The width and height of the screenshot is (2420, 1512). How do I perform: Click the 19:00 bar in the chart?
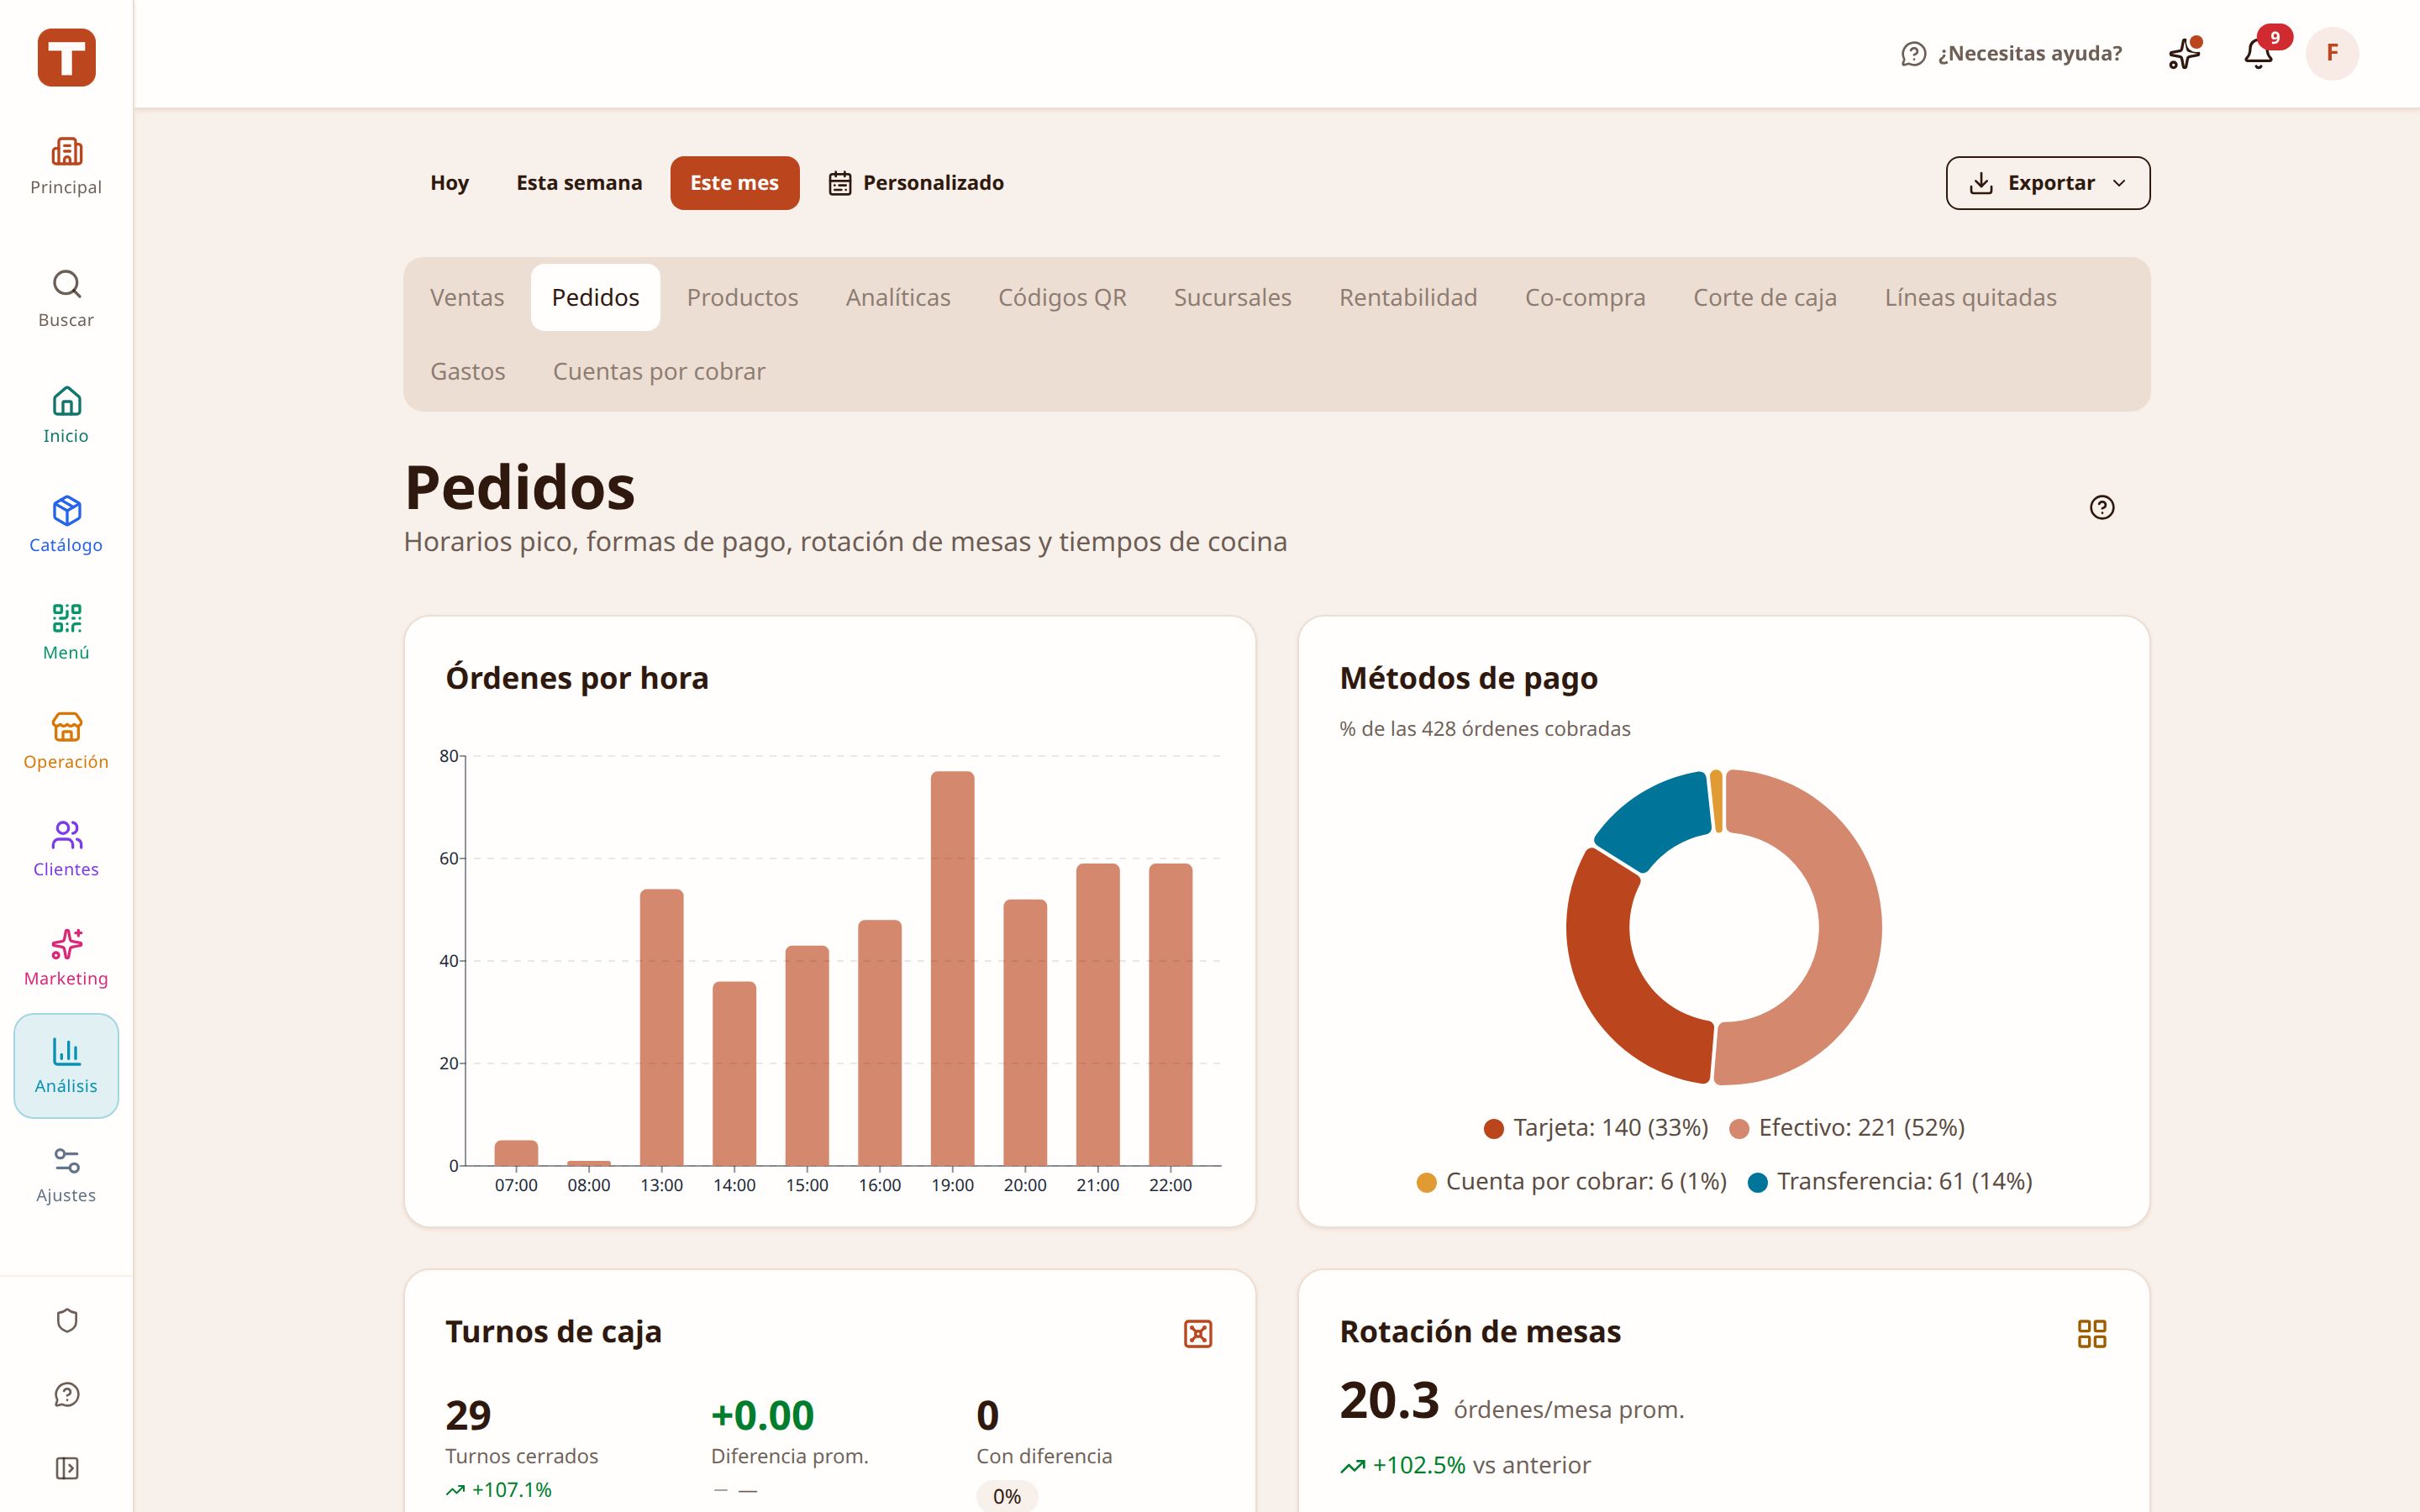point(952,968)
